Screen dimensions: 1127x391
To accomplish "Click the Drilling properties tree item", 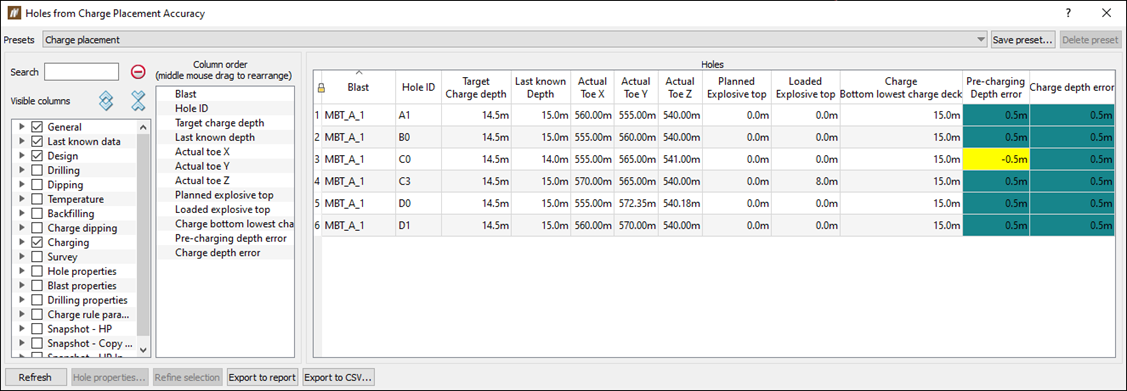I will 88,300.
